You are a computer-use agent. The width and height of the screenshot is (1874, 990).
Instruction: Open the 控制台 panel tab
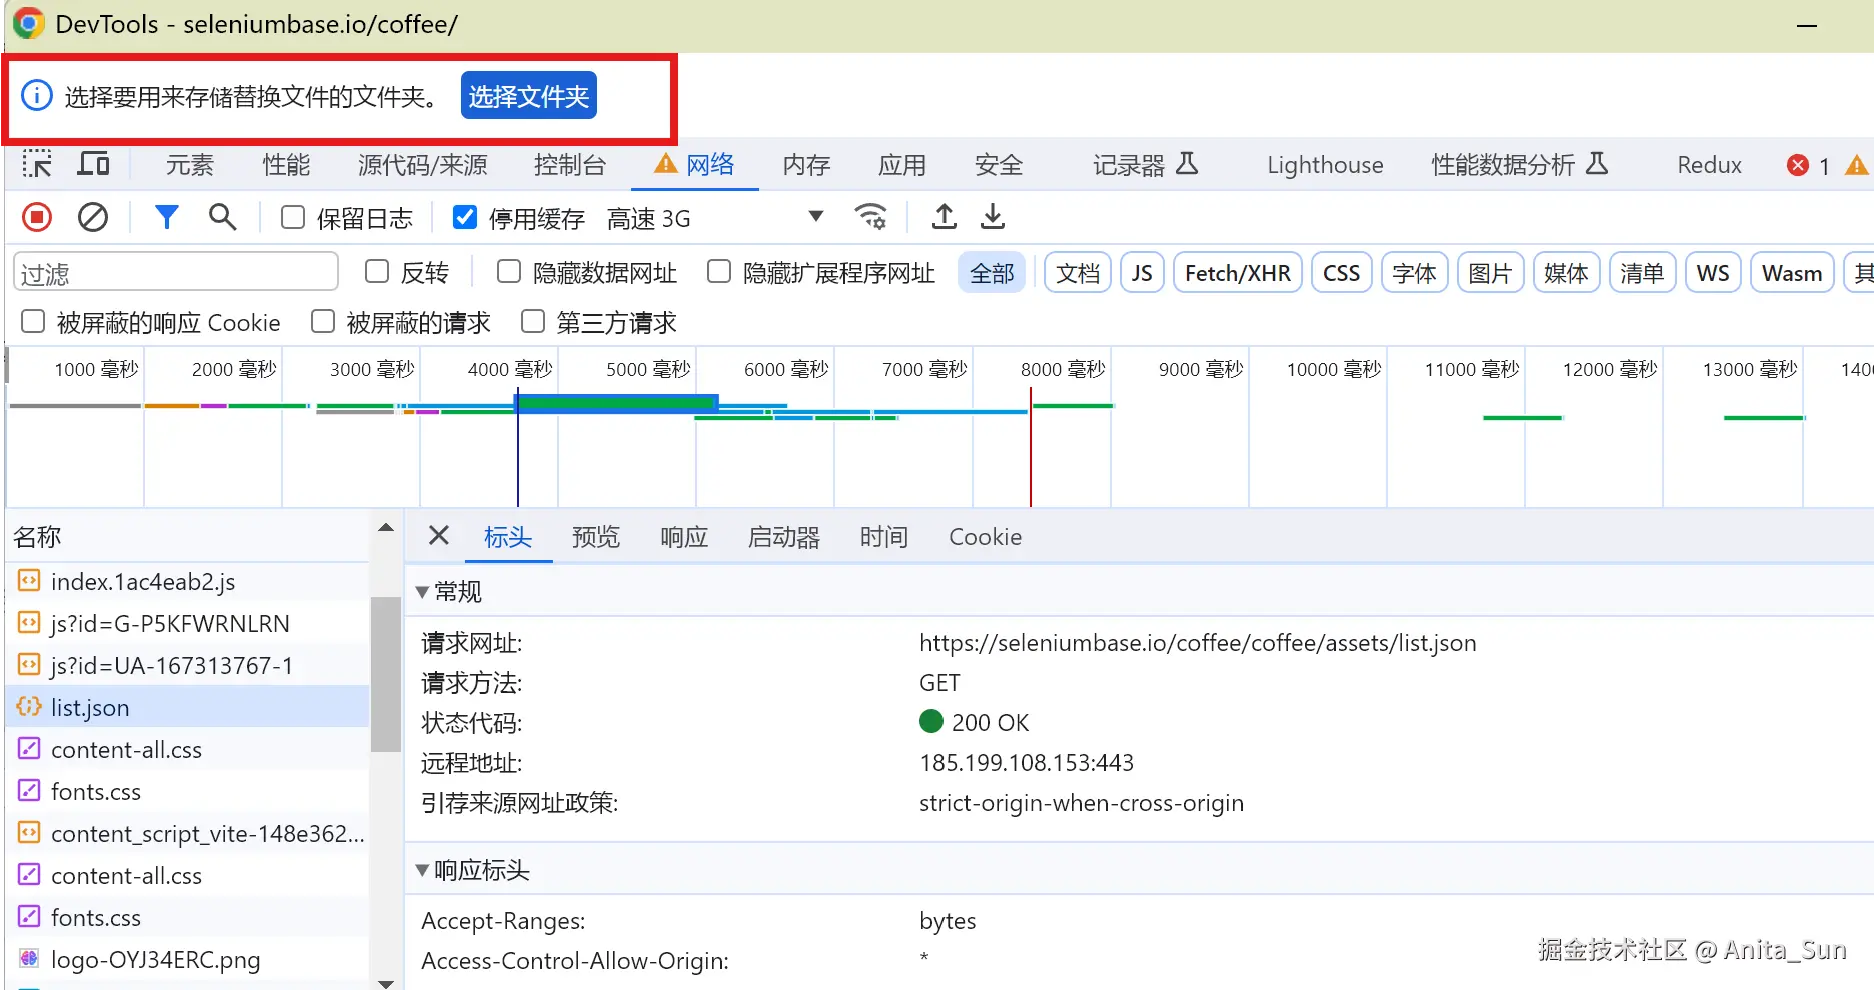click(570, 165)
